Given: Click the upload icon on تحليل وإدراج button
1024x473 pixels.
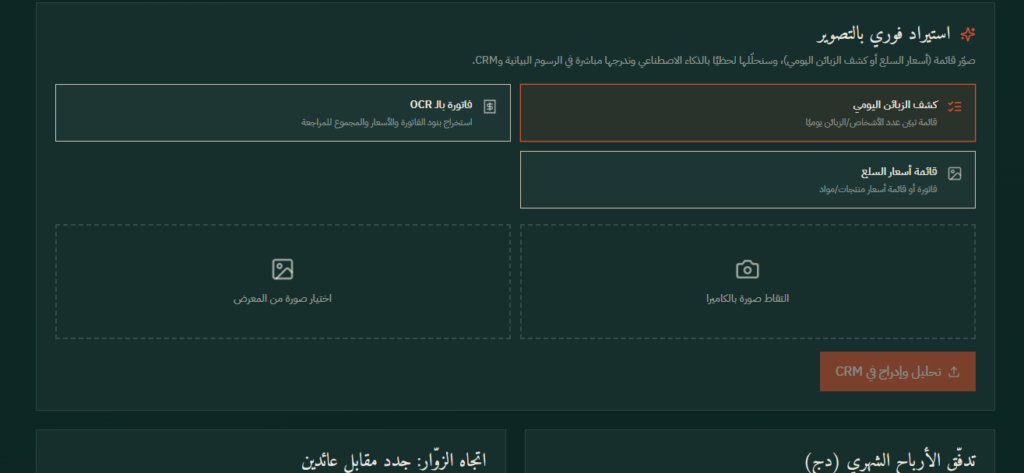Looking at the screenshot, I should pos(953,372).
